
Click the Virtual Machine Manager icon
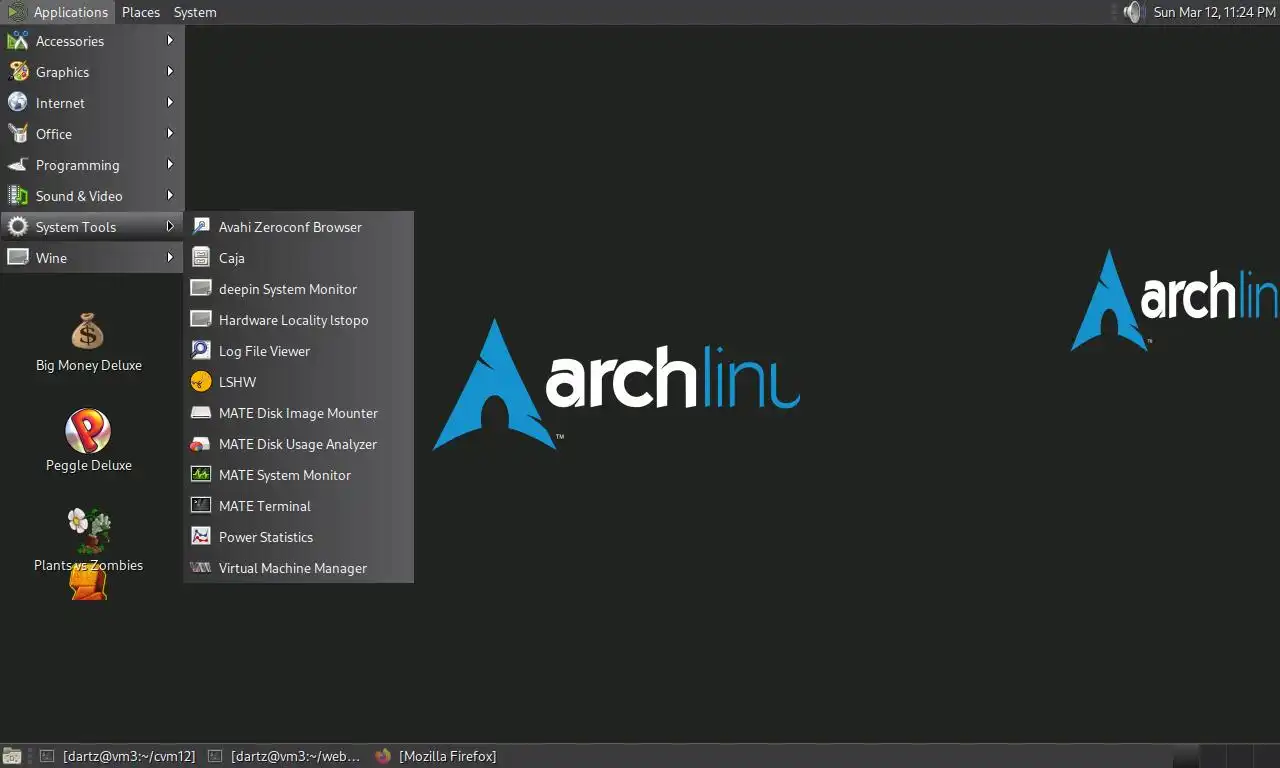tap(201, 568)
